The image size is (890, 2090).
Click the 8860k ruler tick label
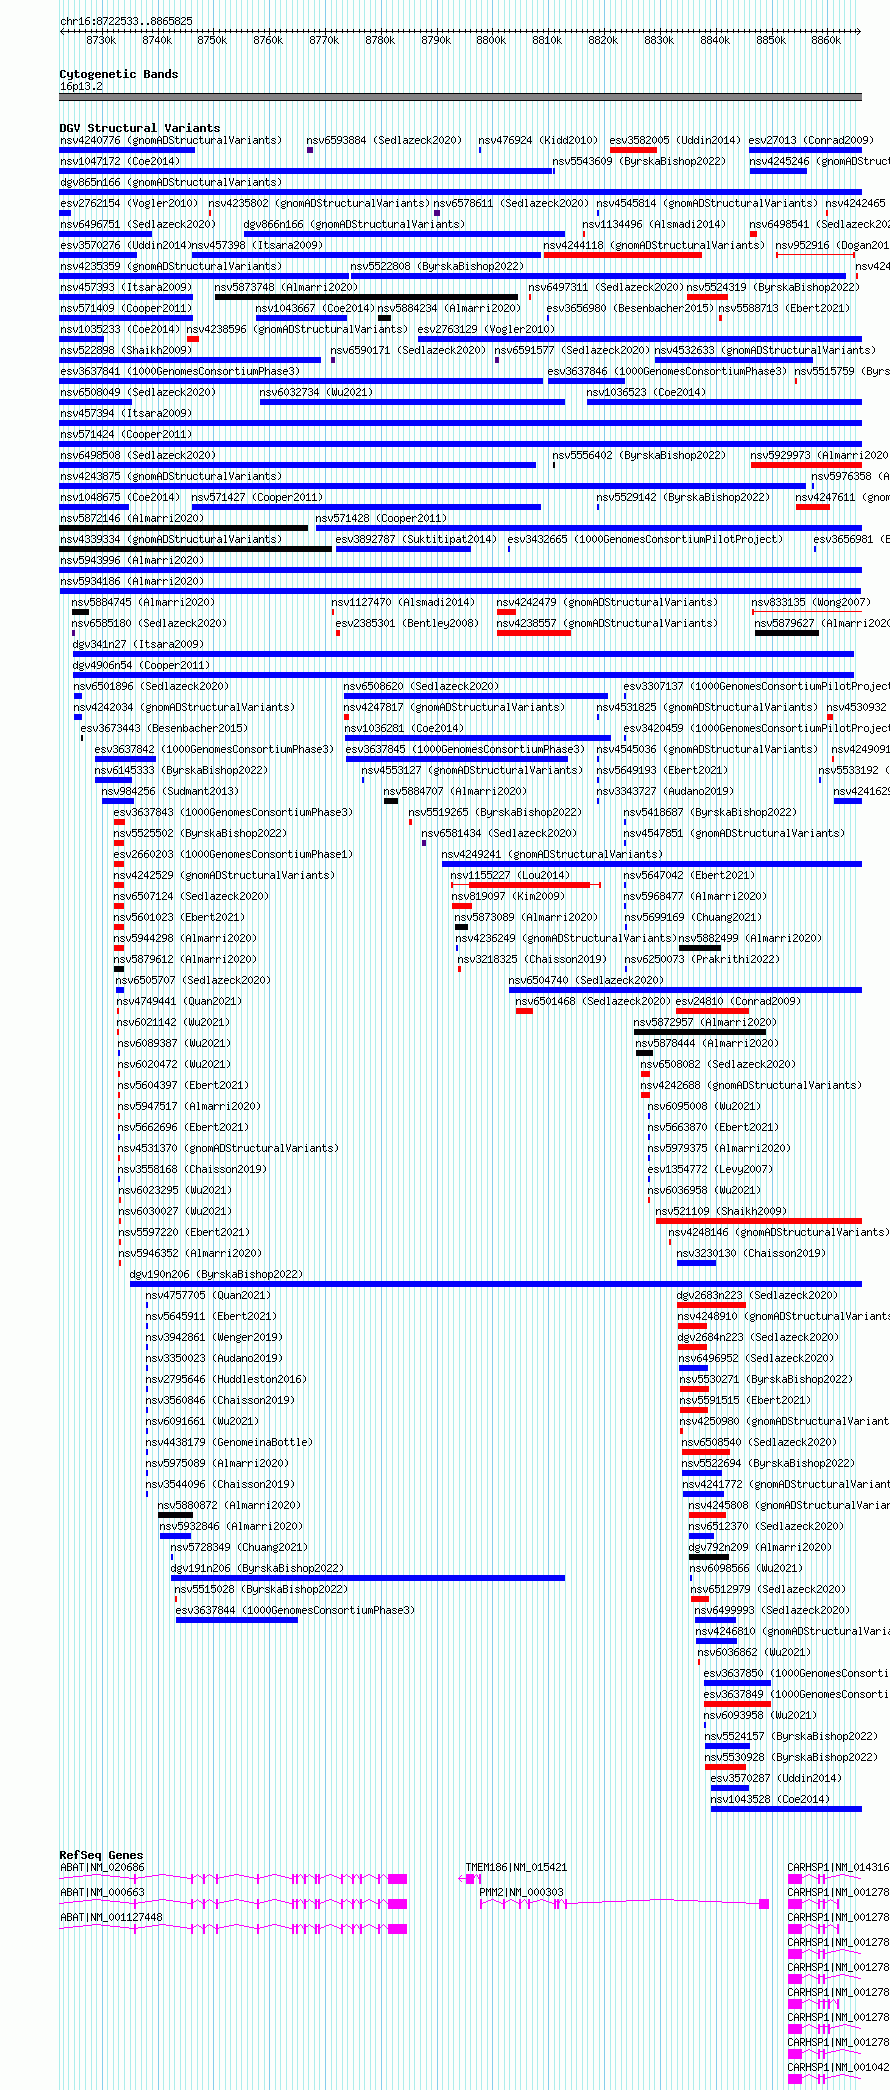click(826, 40)
